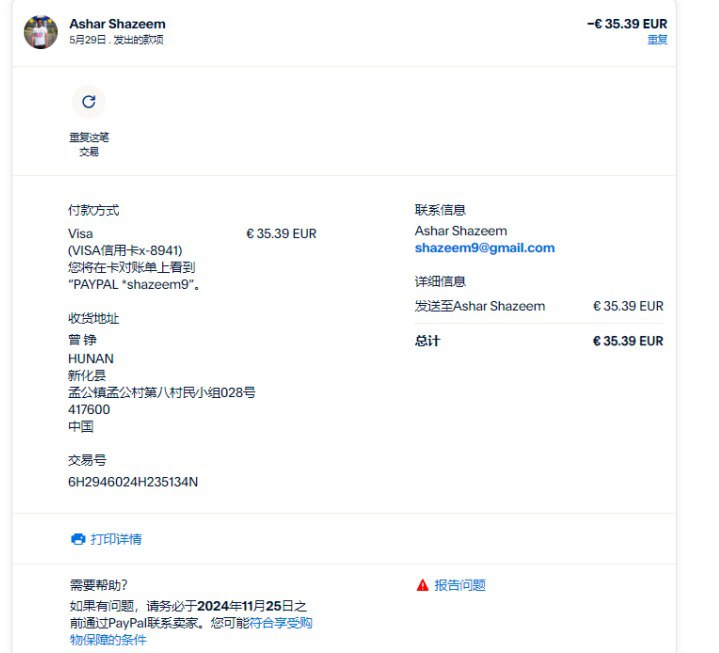
Task: Click the 发送至Ashar Shazeem detail row
Action: pos(480,306)
